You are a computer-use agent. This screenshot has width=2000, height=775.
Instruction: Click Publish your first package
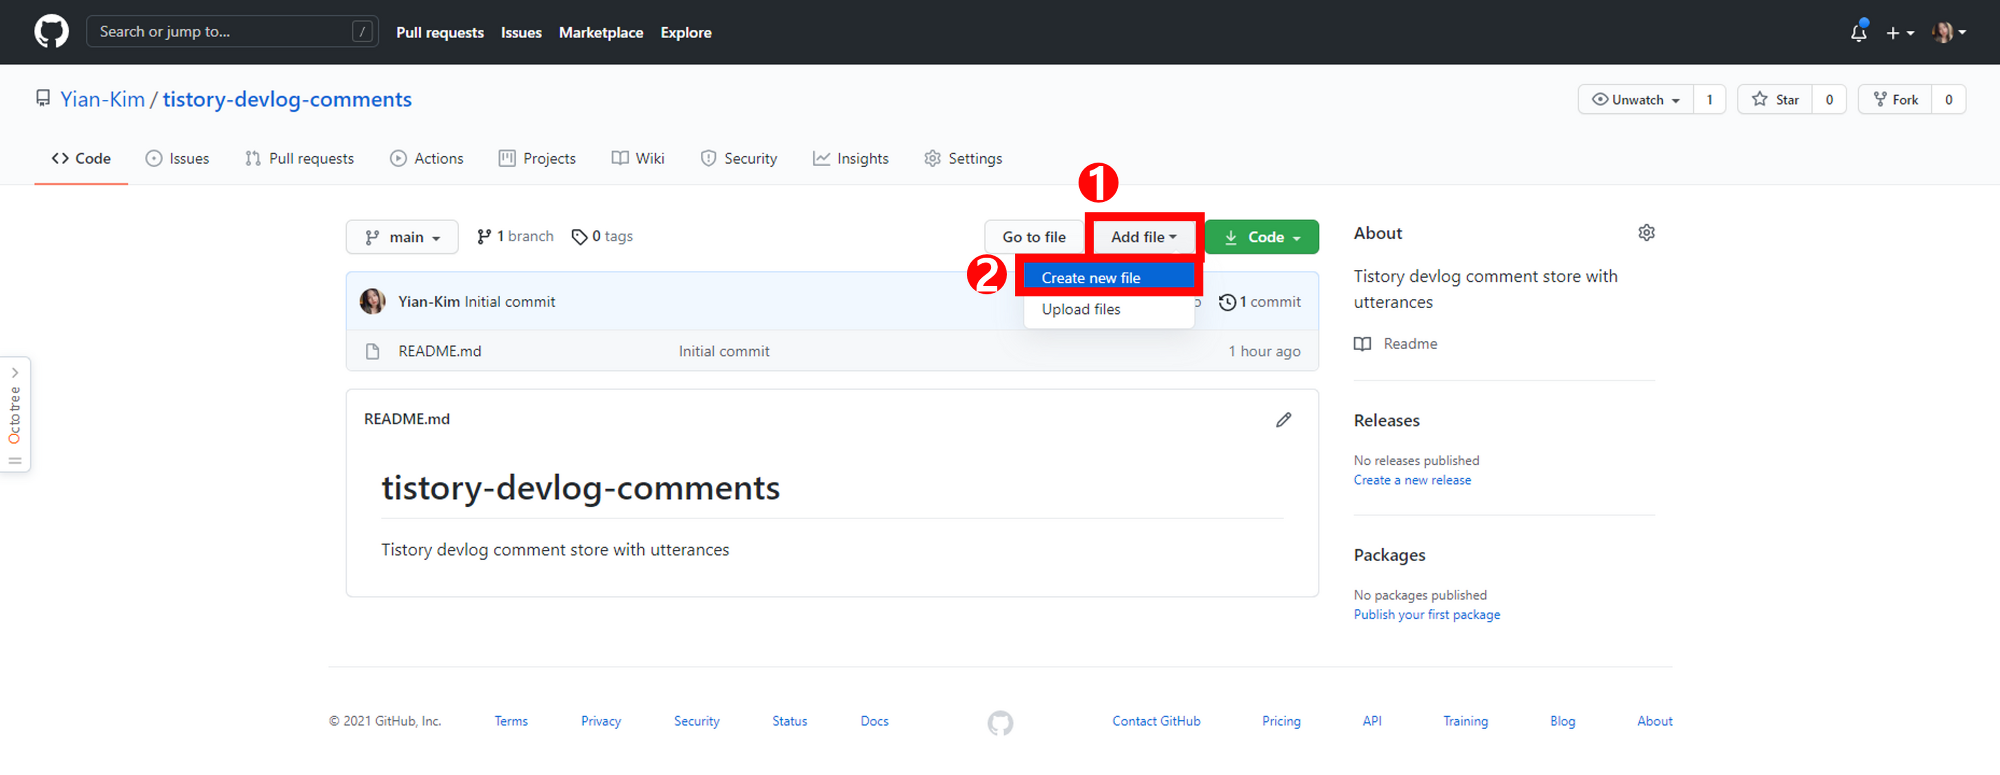[1427, 614]
